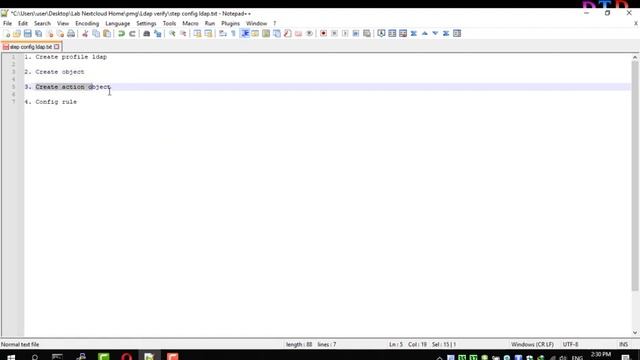Click 'Normal text file' in status bar

click(20, 344)
